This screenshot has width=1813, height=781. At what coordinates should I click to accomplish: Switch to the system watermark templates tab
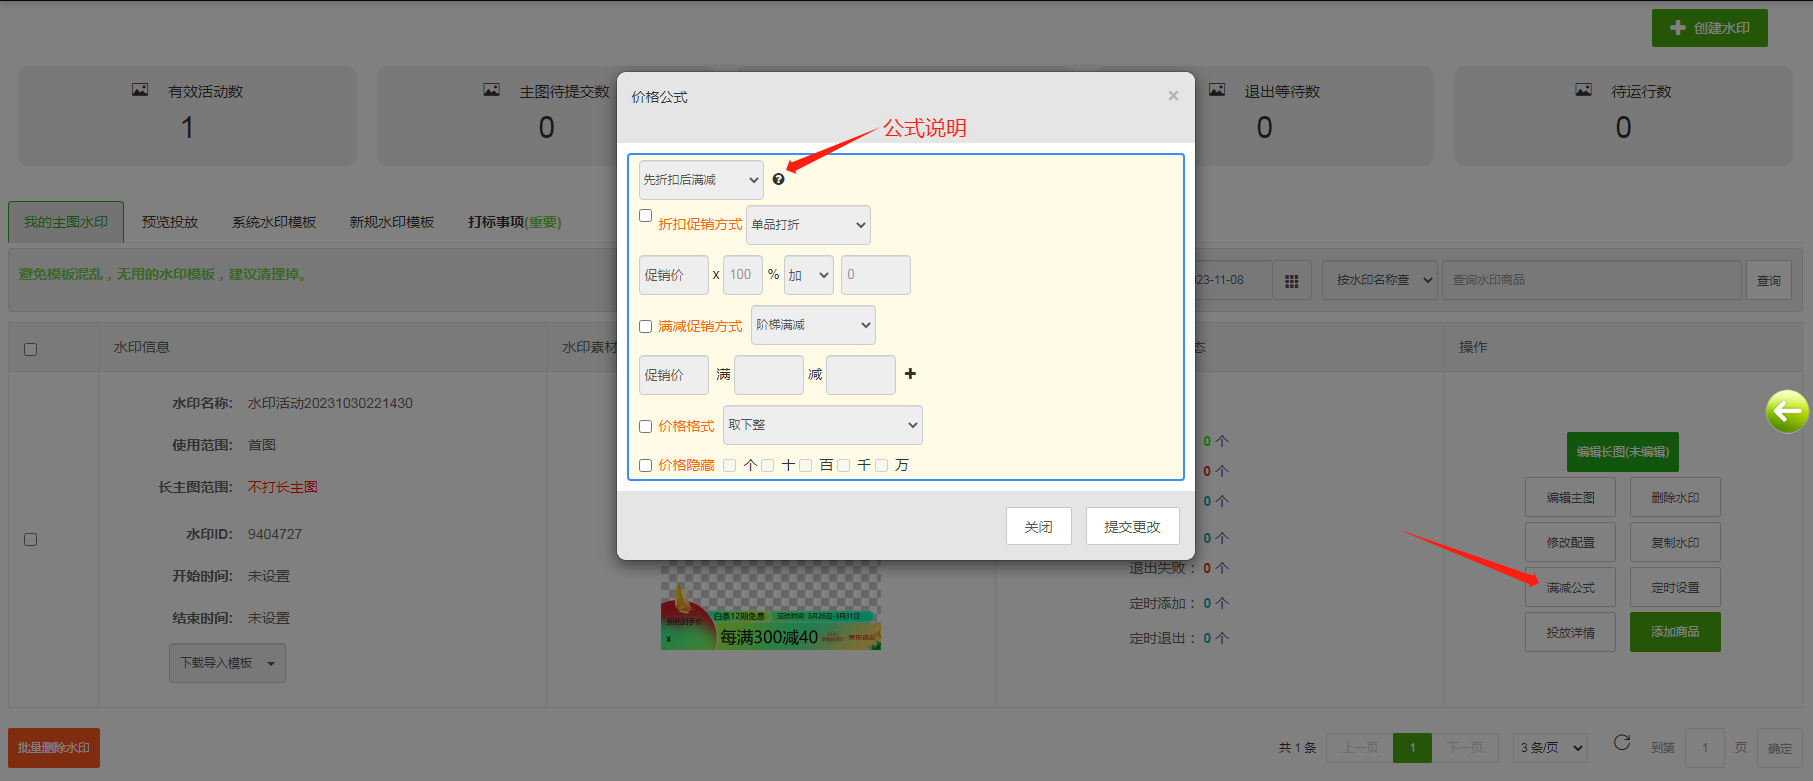(274, 222)
